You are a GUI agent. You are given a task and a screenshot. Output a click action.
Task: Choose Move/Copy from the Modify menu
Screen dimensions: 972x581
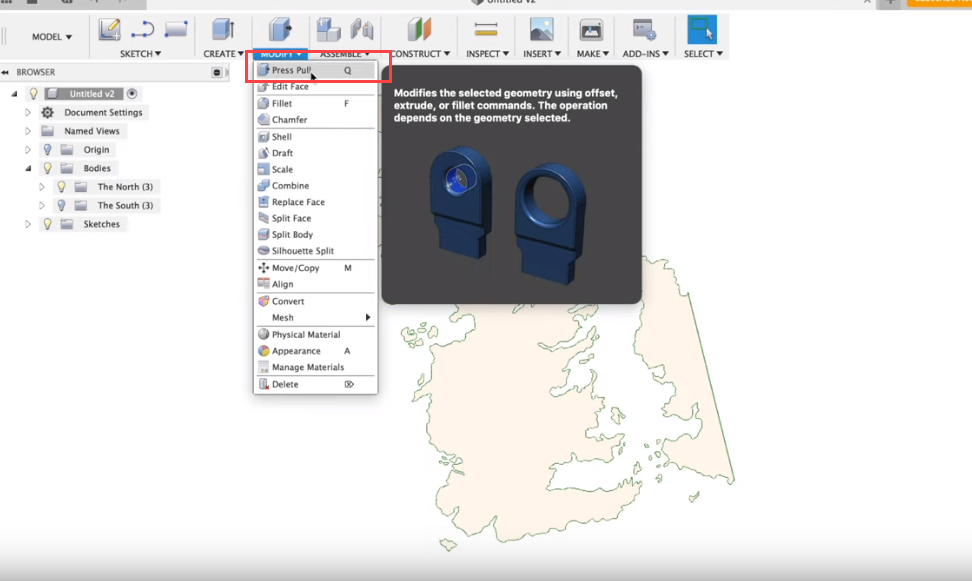(315, 268)
